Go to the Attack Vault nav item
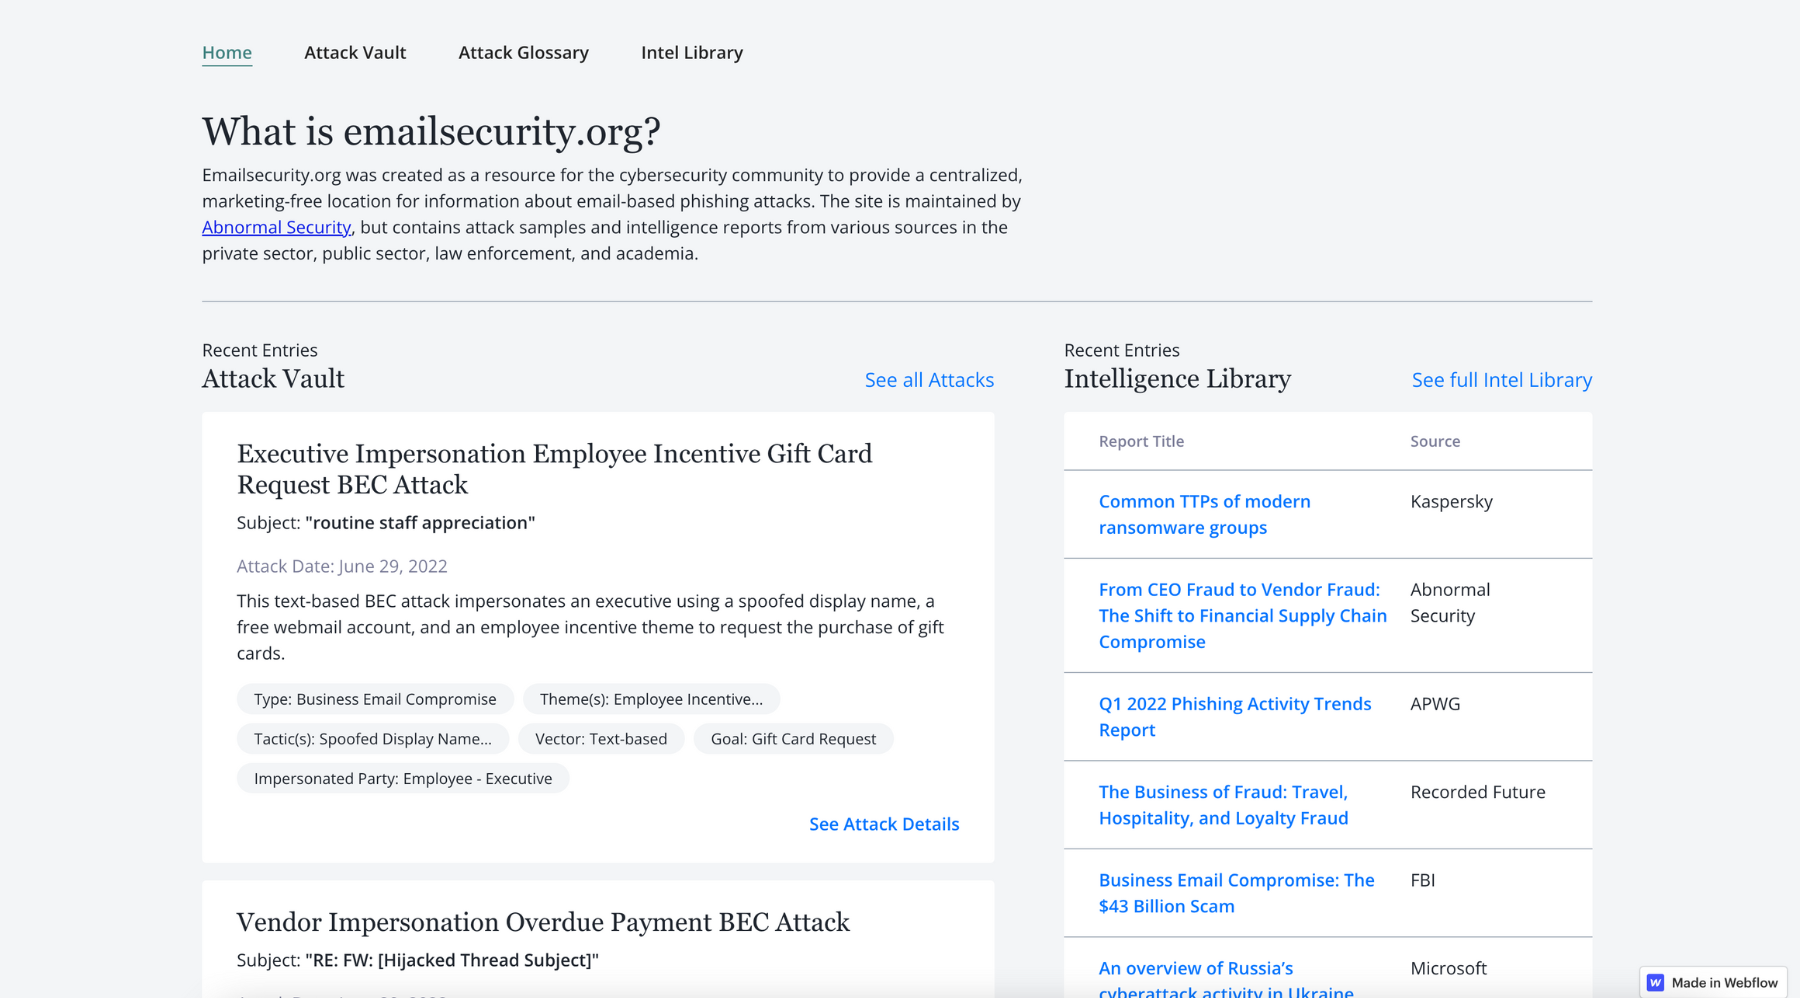Screen dimensions: 1800x998 (355, 52)
